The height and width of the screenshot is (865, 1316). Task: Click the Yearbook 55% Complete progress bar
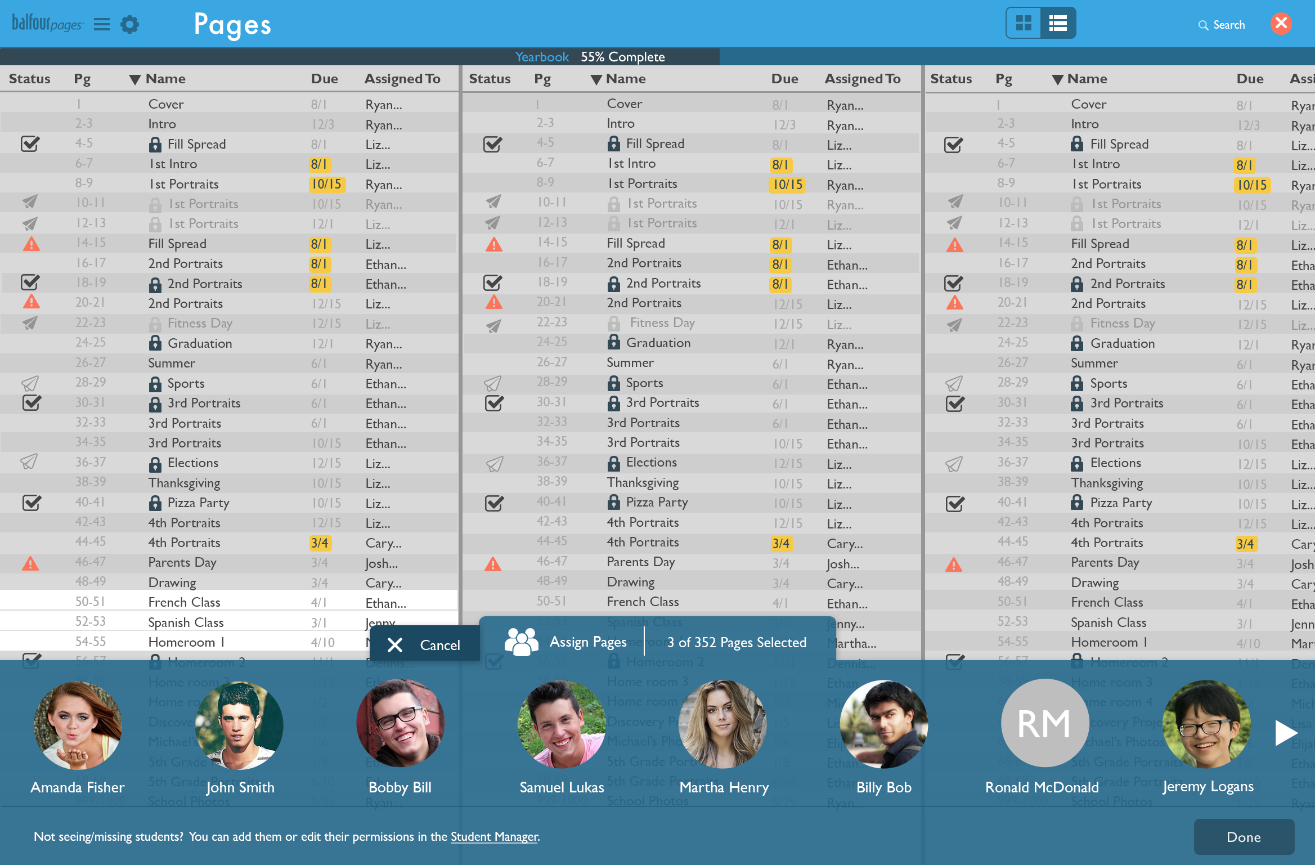(x=591, y=57)
